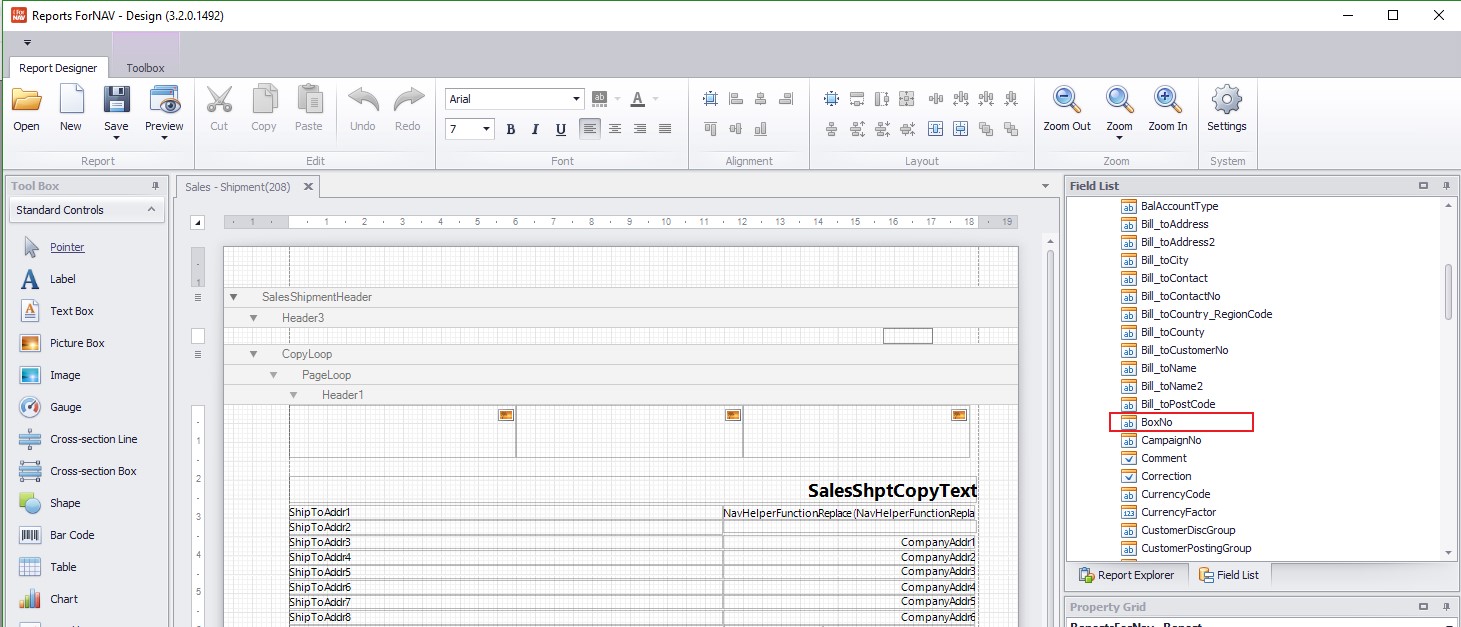Select the BoxNo field in Field List
This screenshot has height=627, width=1461.
1157,422
